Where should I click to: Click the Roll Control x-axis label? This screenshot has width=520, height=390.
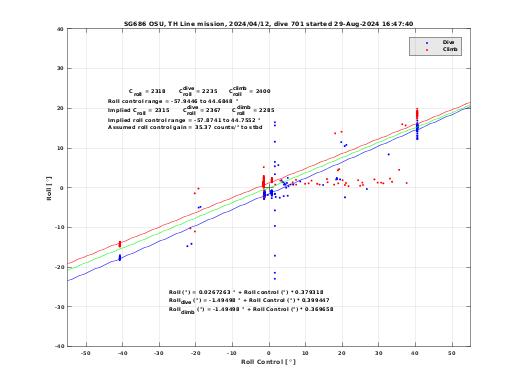pos(268,362)
